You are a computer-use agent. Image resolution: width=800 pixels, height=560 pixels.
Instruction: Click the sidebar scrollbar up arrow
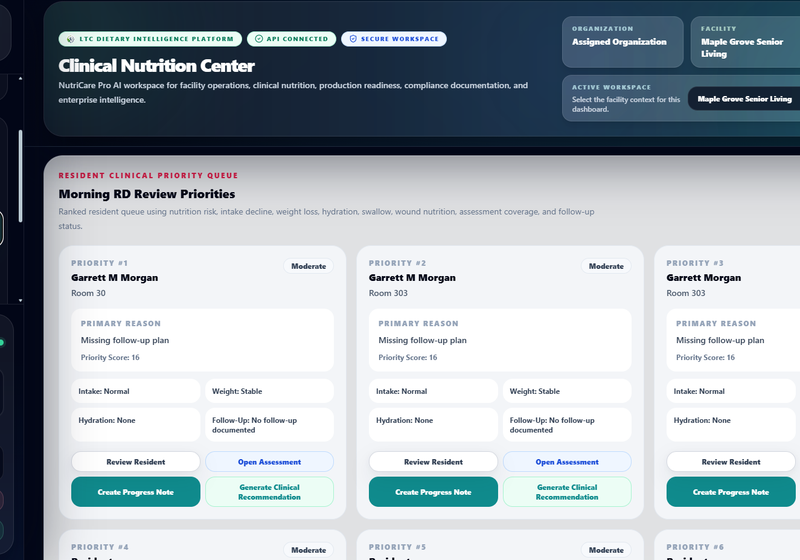tap(20, 79)
